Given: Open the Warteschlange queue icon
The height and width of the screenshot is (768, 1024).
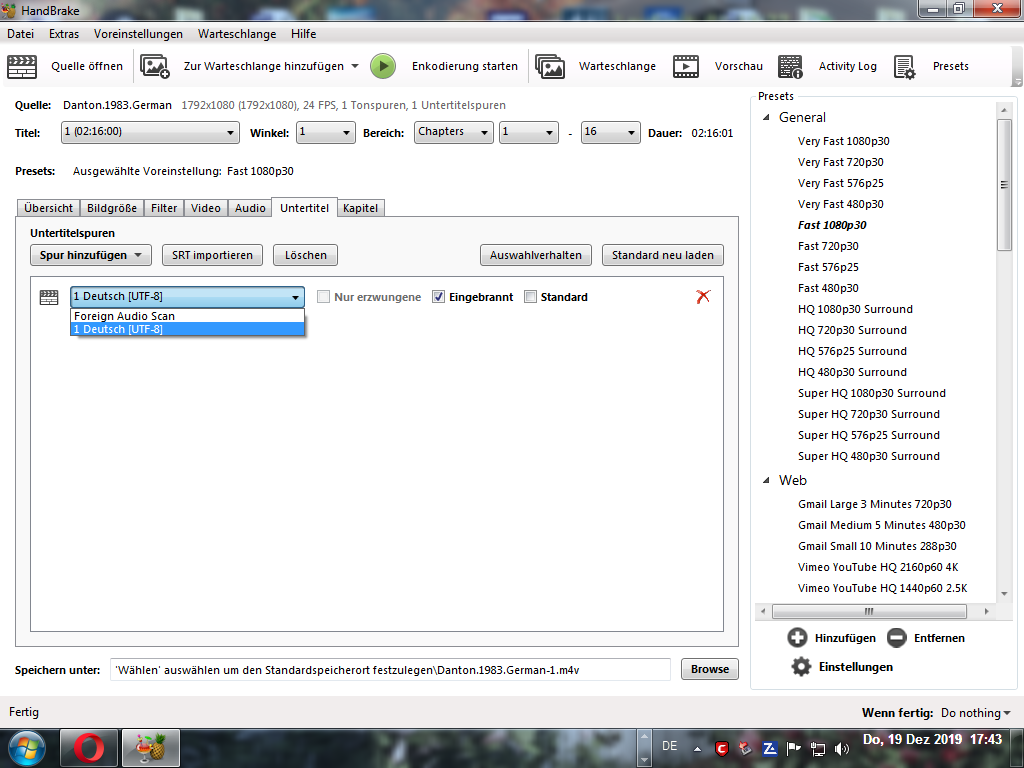Looking at the screenshot, I should pyautogui.click(x=550, y=67).
